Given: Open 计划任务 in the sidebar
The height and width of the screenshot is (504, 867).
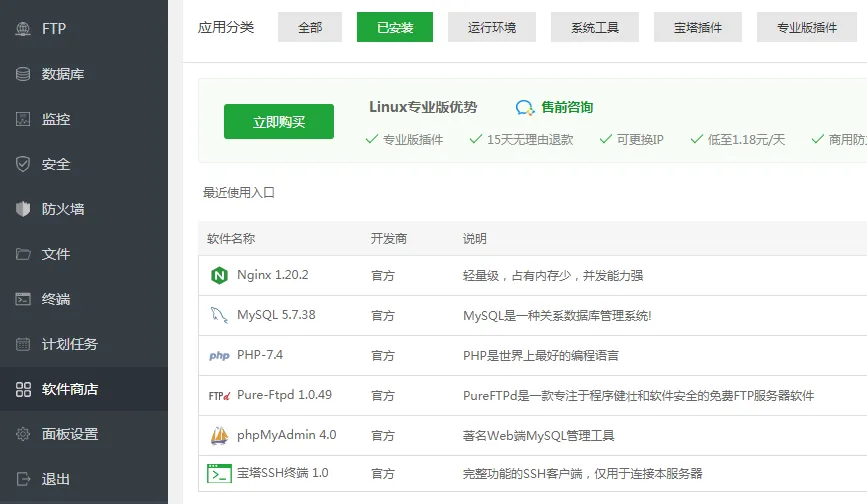Looking at the screenshot, I should point(69,344).
